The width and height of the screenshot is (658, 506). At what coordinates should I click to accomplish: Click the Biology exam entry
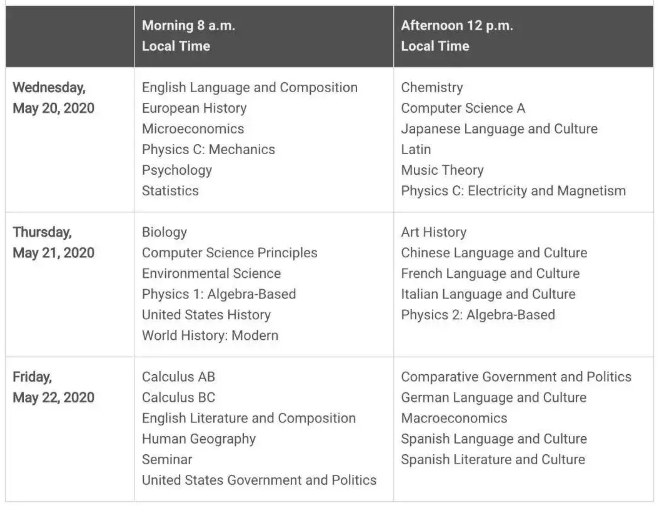164,232
